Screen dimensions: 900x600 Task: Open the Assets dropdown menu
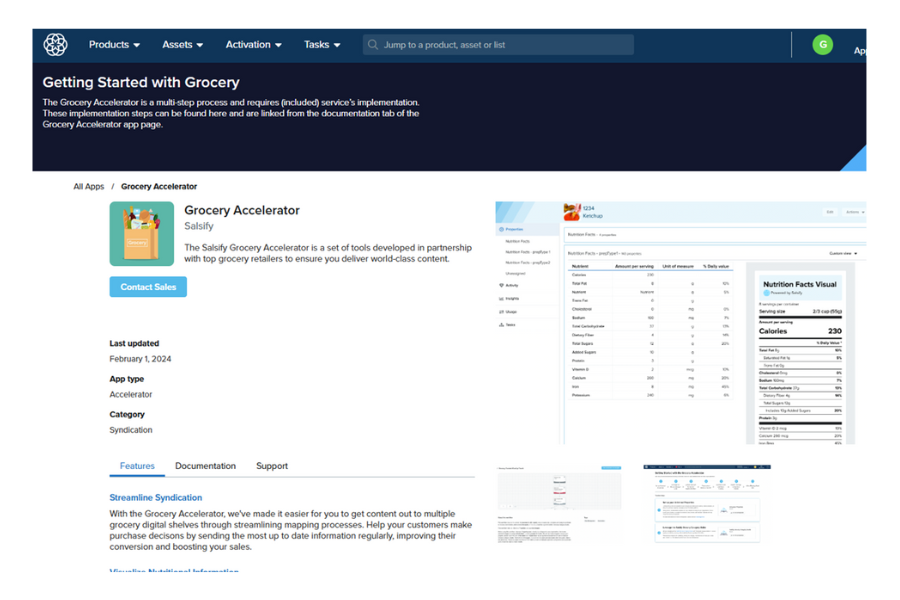(182, 45)
